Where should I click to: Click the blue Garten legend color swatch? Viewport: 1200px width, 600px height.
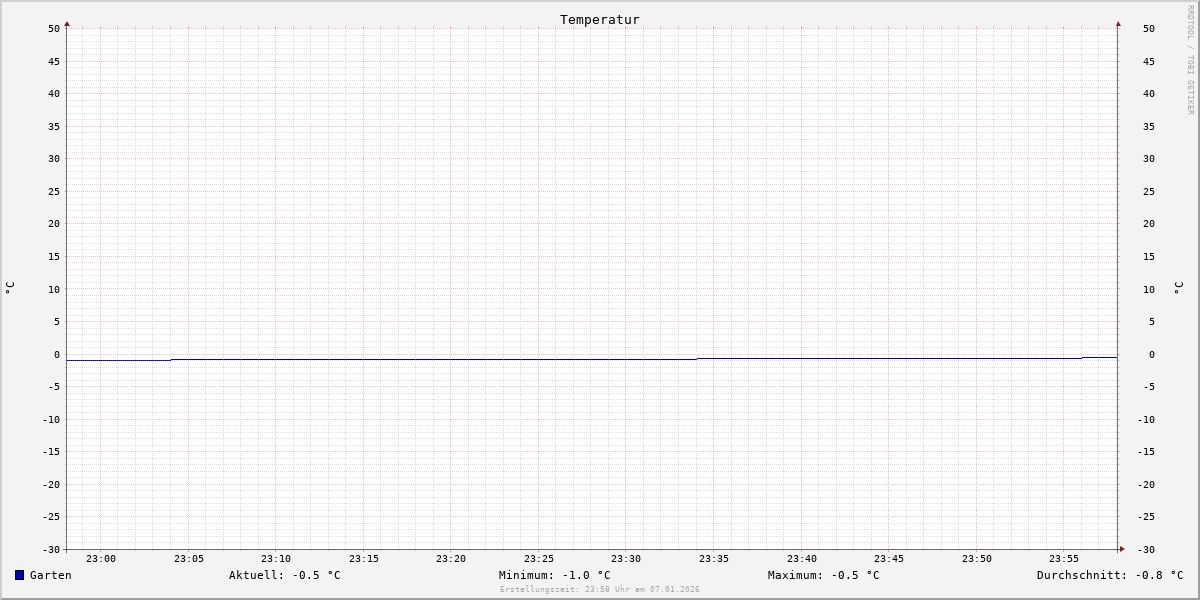[19, 575]
